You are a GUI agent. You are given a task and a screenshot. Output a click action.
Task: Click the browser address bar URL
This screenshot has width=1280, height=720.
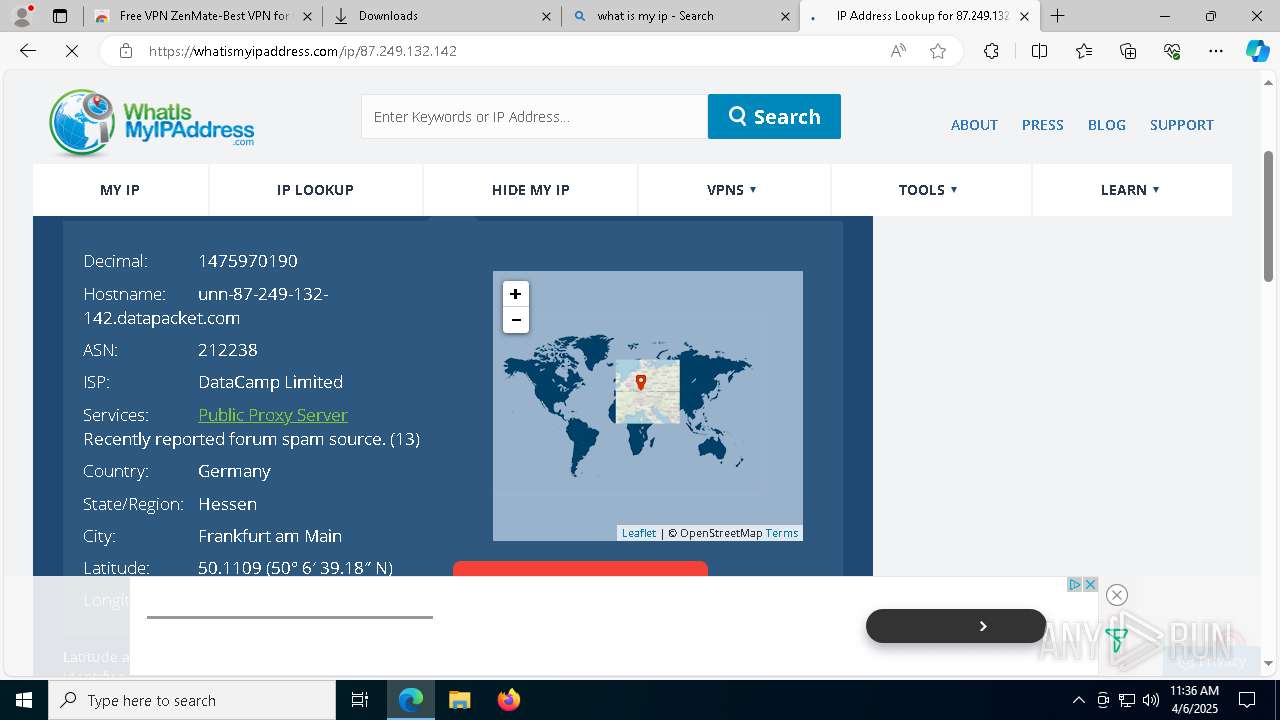click(303, 51)
